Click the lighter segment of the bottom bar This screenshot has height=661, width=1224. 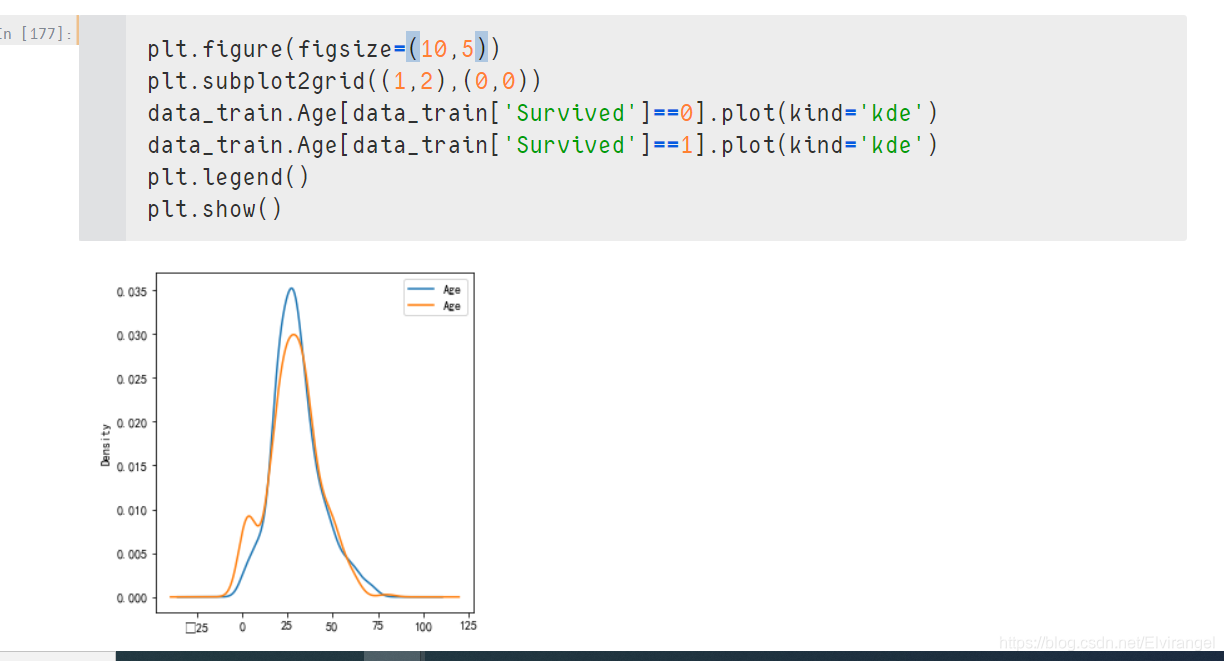[392, 656]
